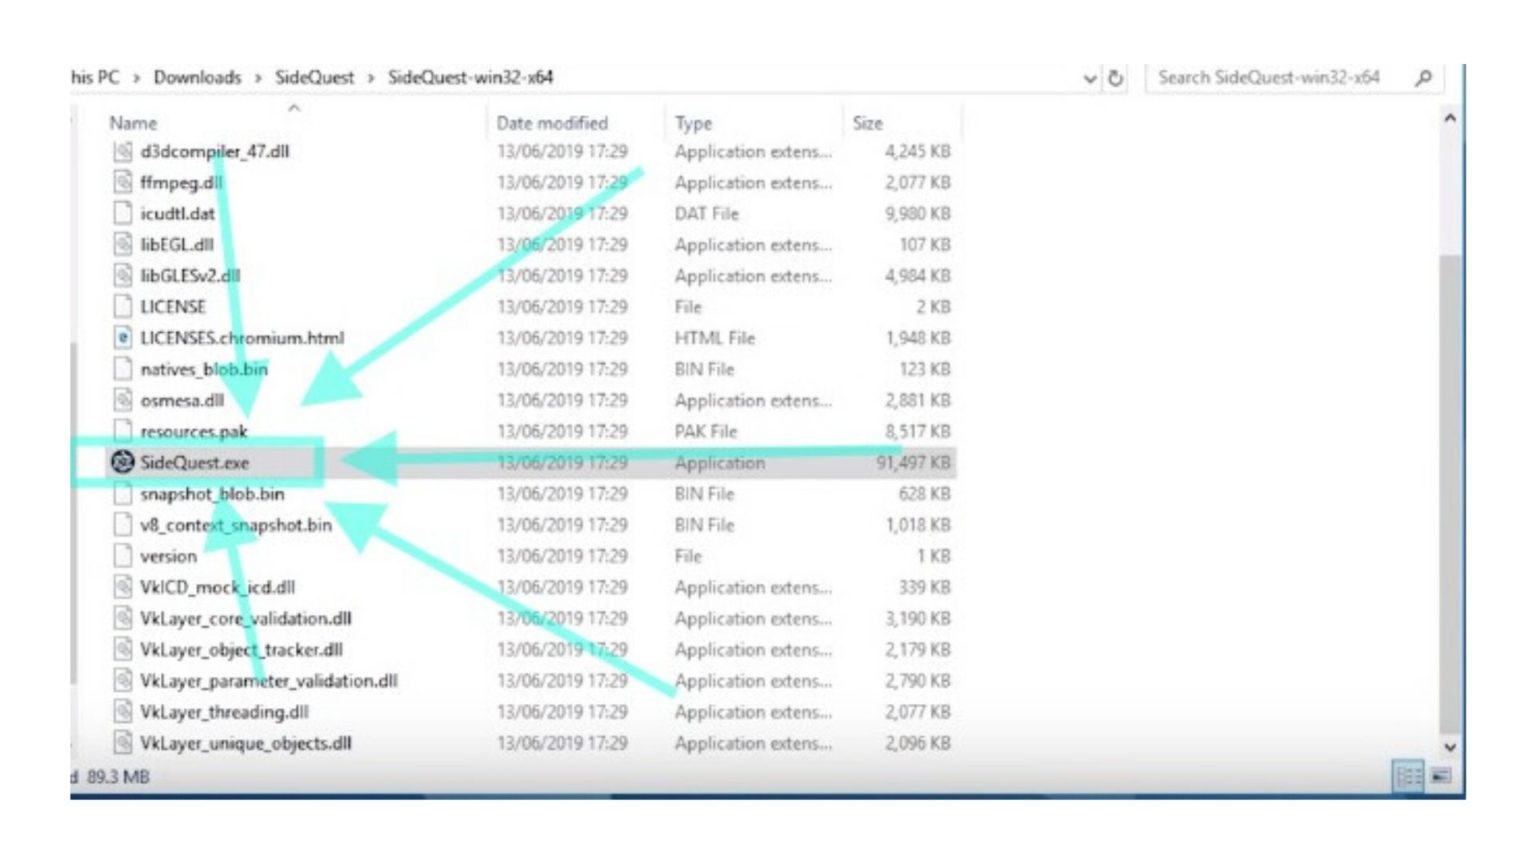
Task: Click the osmesa.dll file icon
Action: coord(122,400)
